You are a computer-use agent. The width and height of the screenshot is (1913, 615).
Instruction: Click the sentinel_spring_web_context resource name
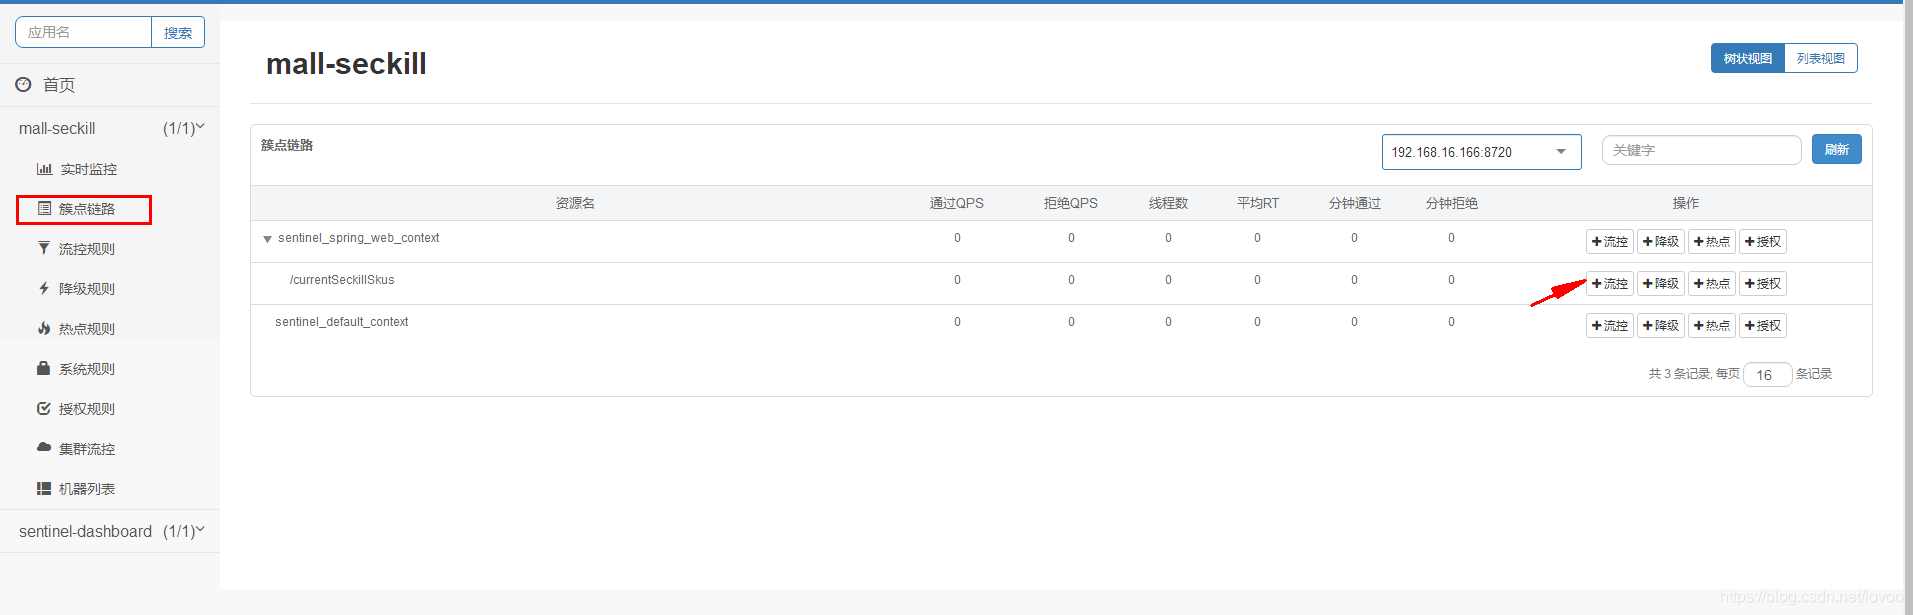pyautogui.click(x=359, y=238)
